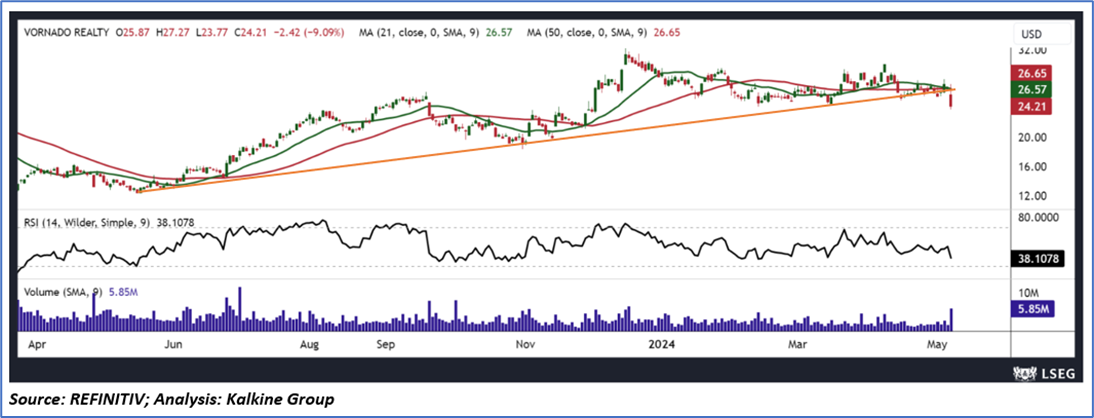The height and width of the screenshot is (418, 1094).
Task: Click the 16.00 price axis label
Action: click(1032, 166)
